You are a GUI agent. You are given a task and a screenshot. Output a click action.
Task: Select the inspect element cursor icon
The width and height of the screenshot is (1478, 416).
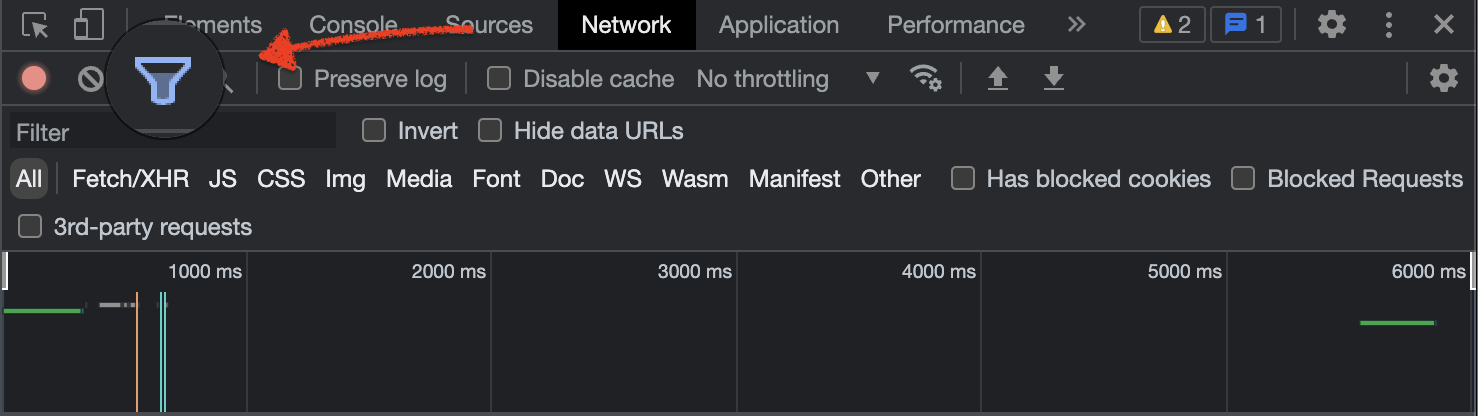[35, 25]
